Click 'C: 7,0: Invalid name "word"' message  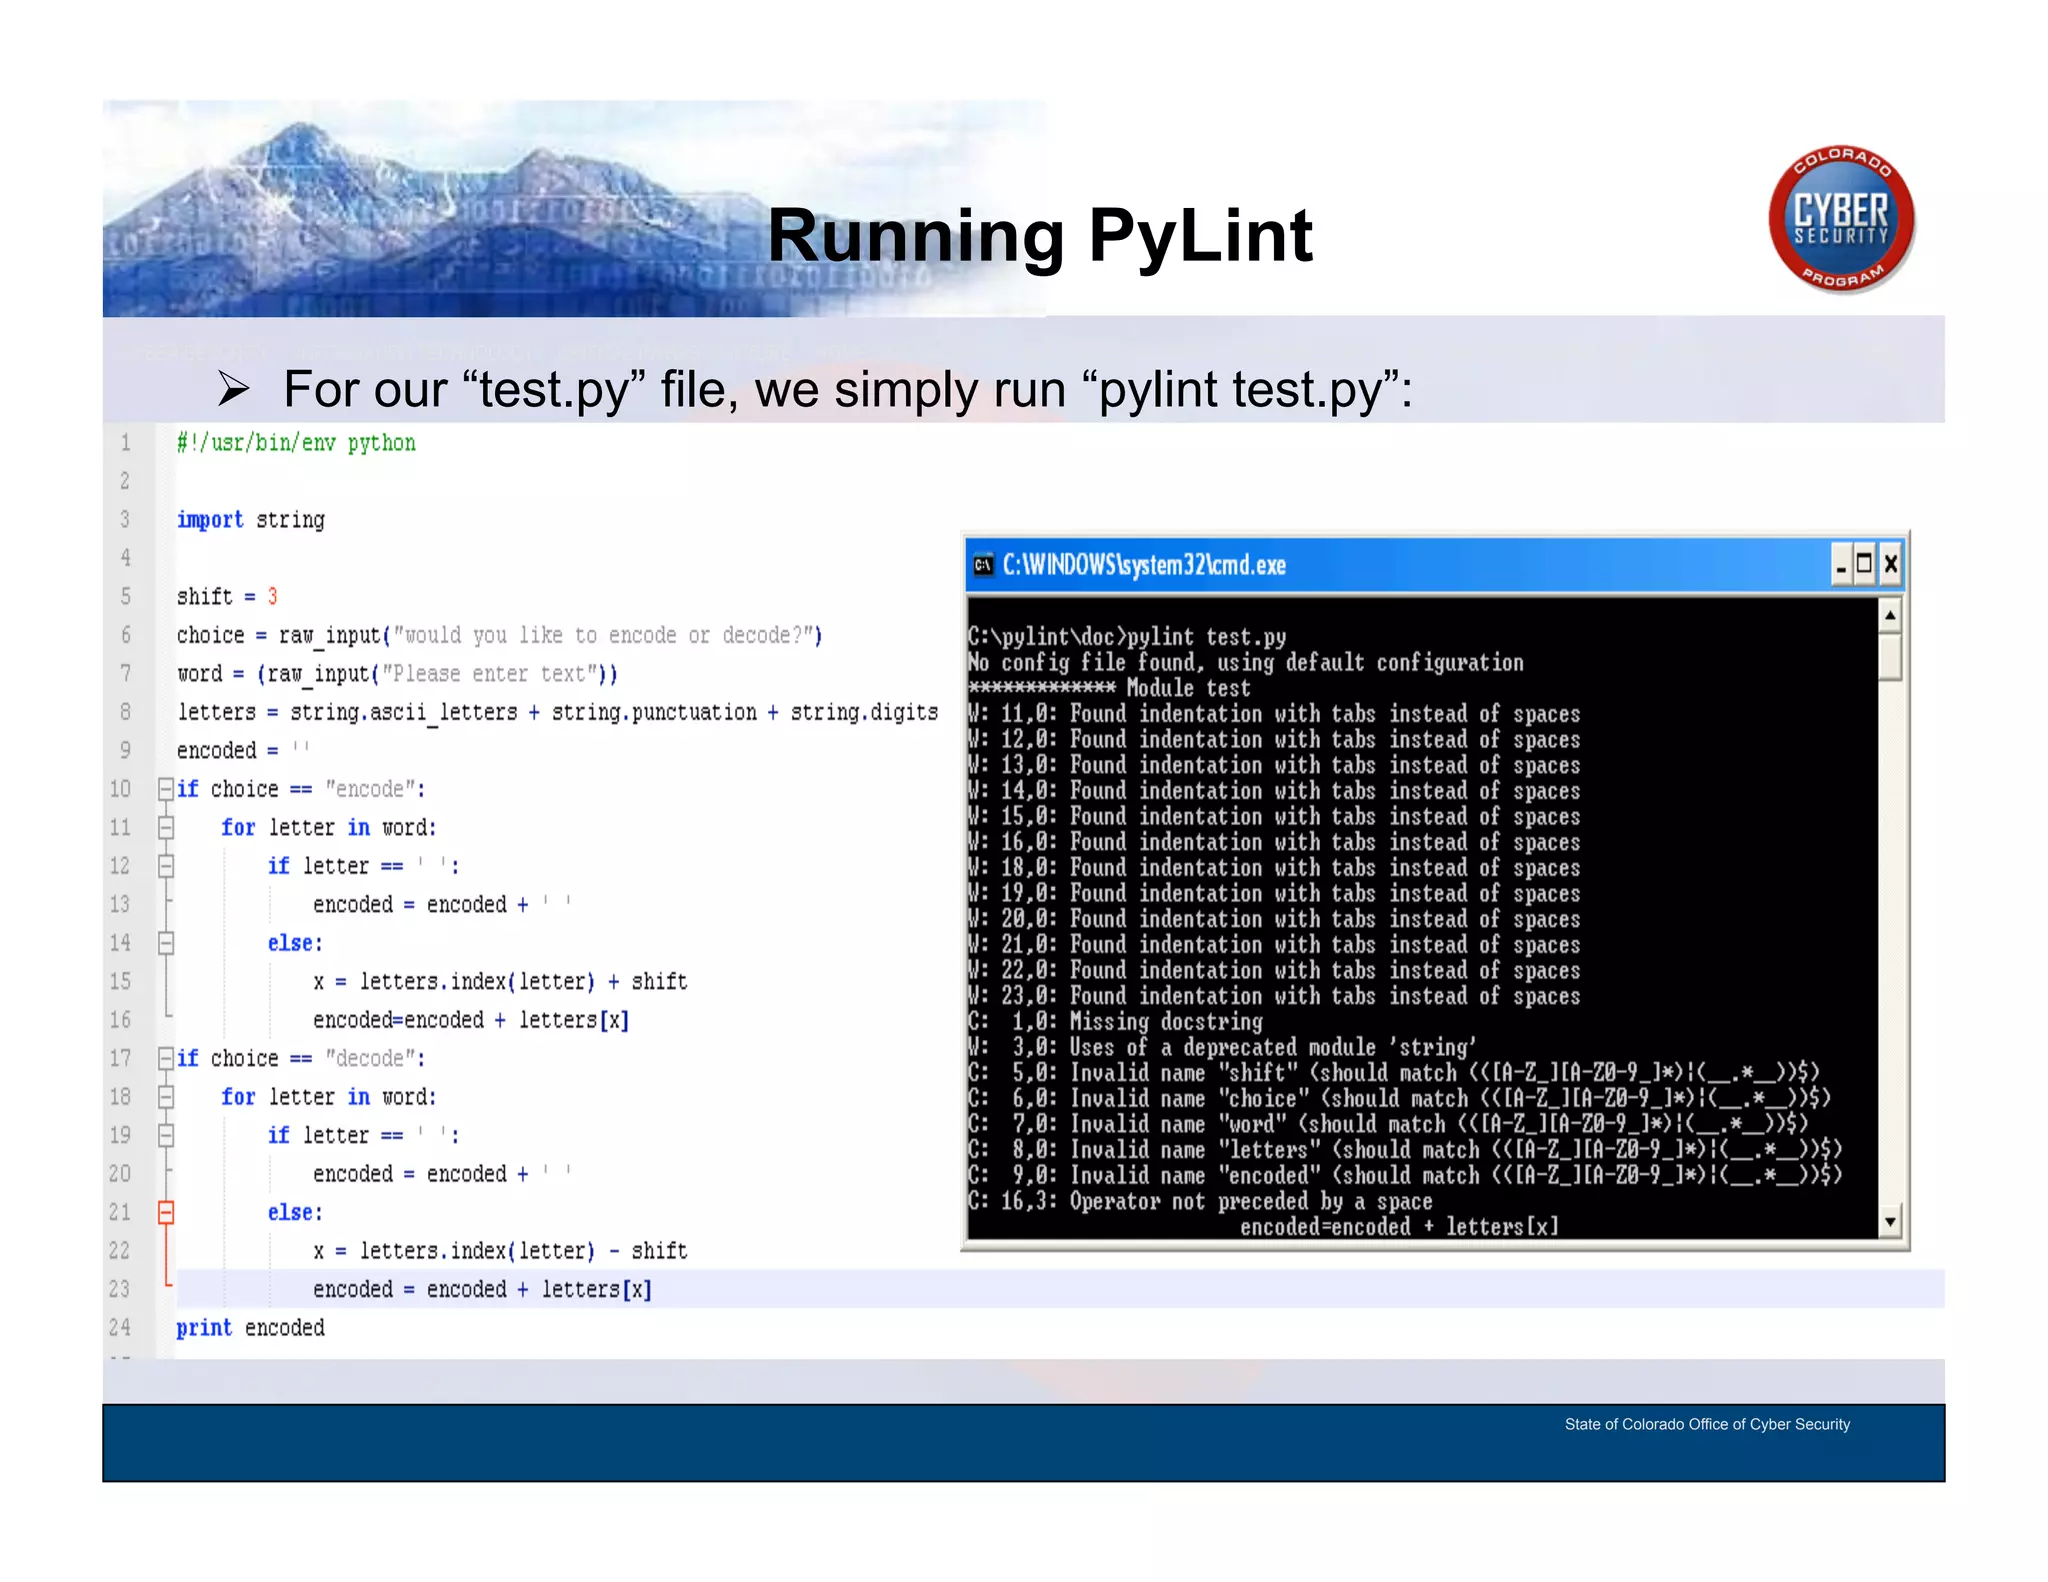(1388, 1124)
